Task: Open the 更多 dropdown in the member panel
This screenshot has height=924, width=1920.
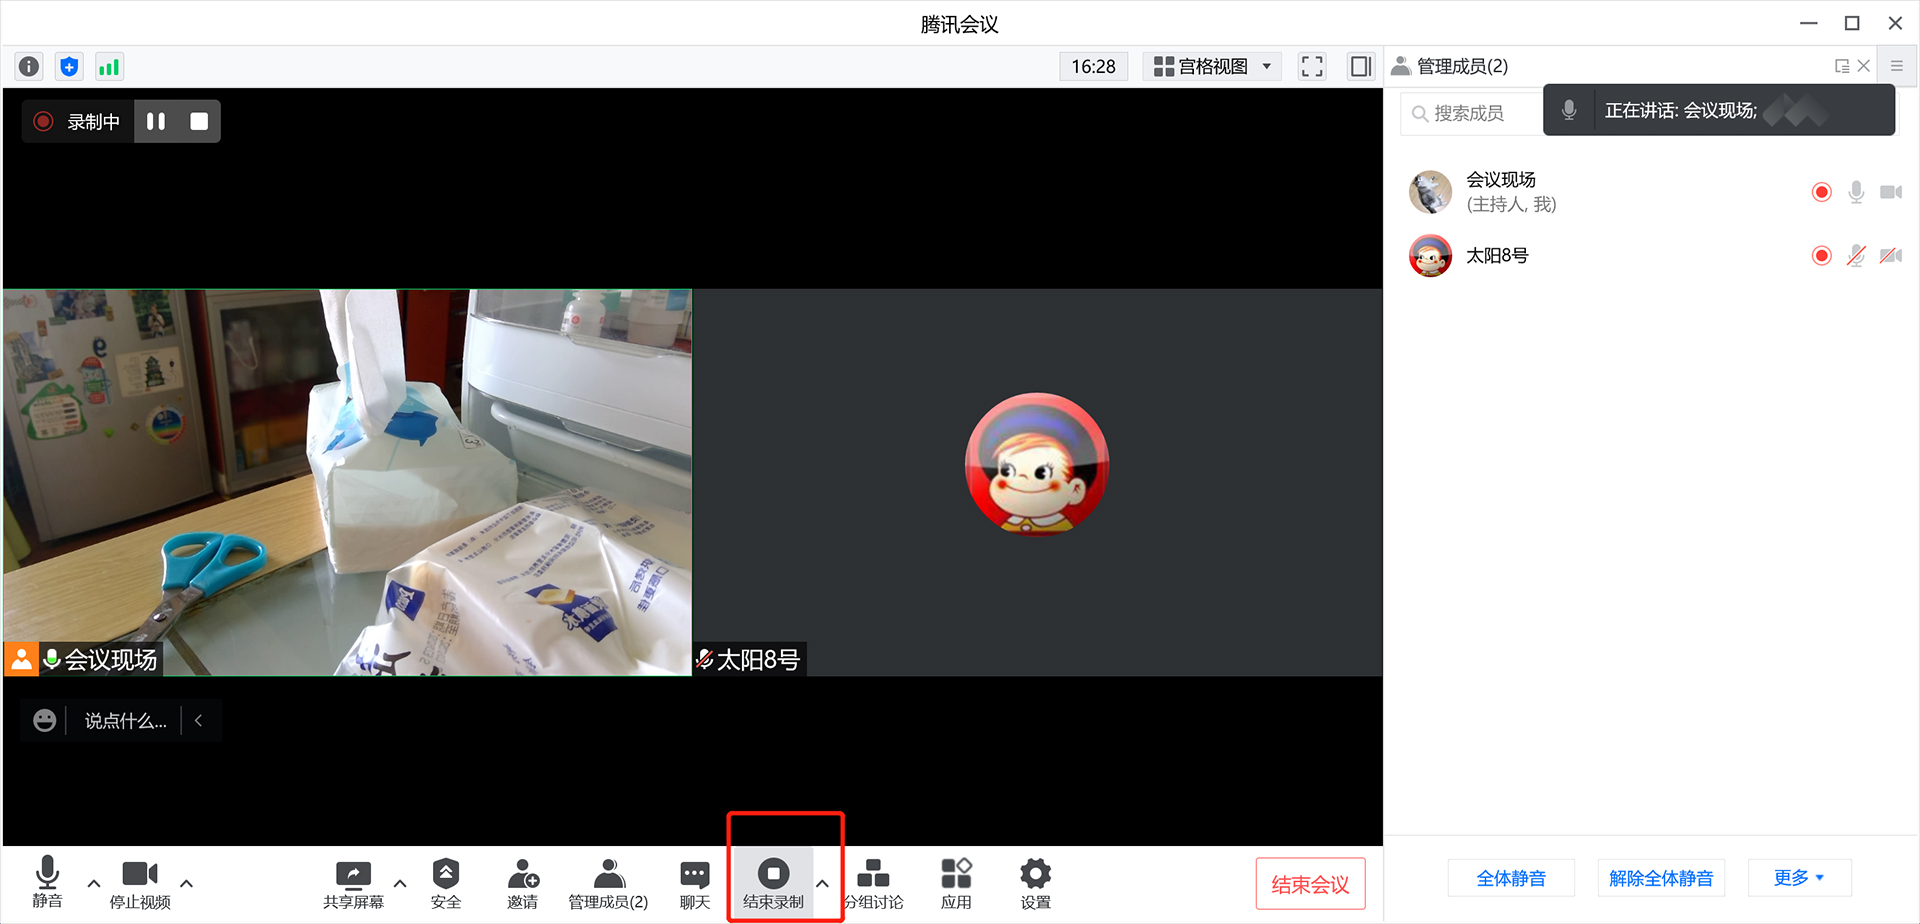Action: pyautogui.click(x=1798, y=878)
